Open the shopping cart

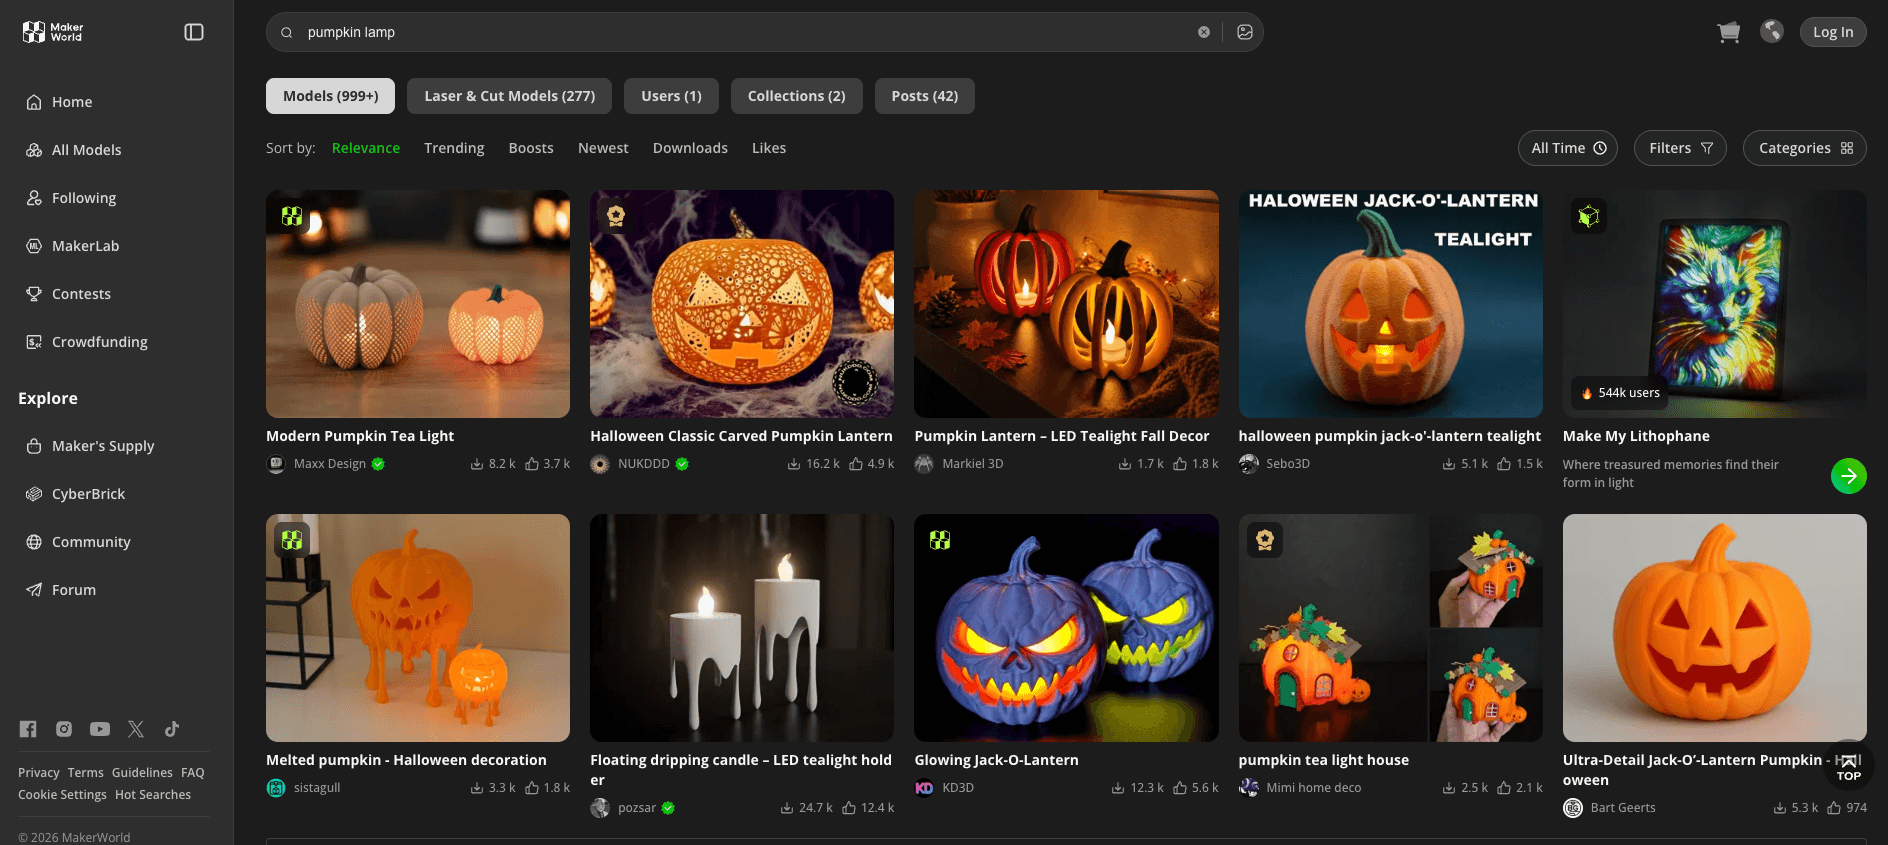click(1728, 32)
